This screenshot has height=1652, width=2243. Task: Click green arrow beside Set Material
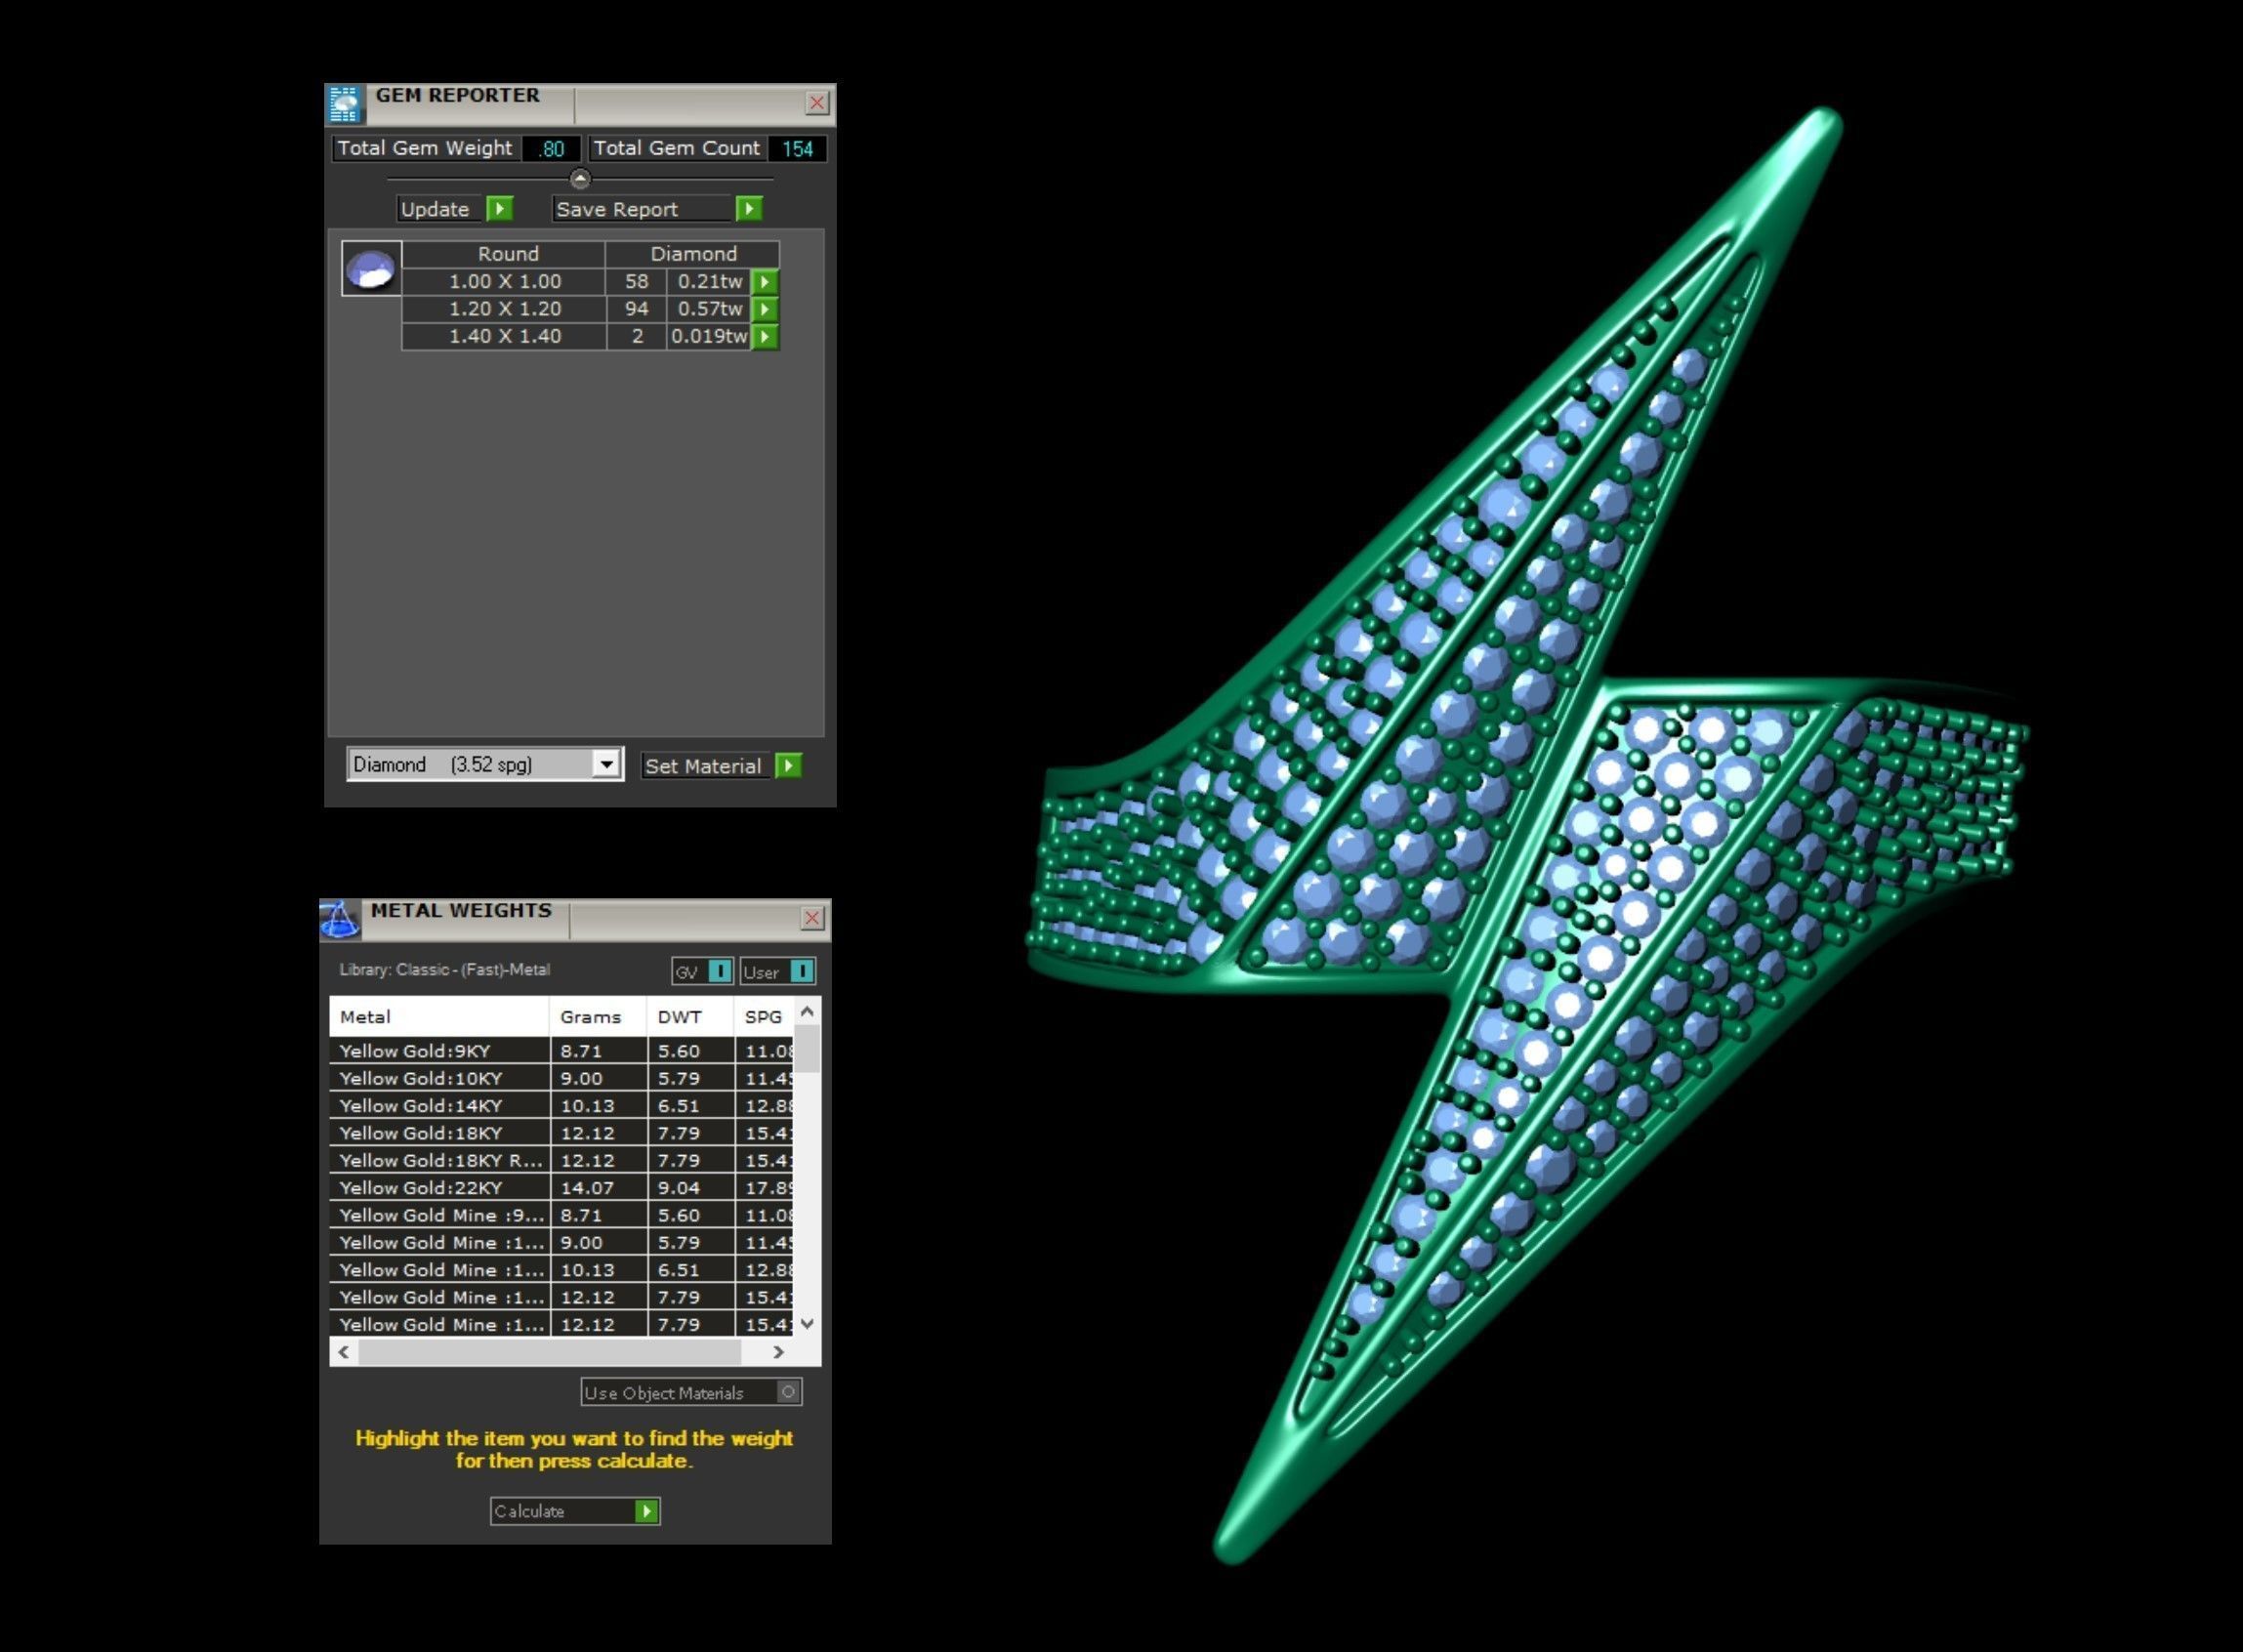point(788,766)
